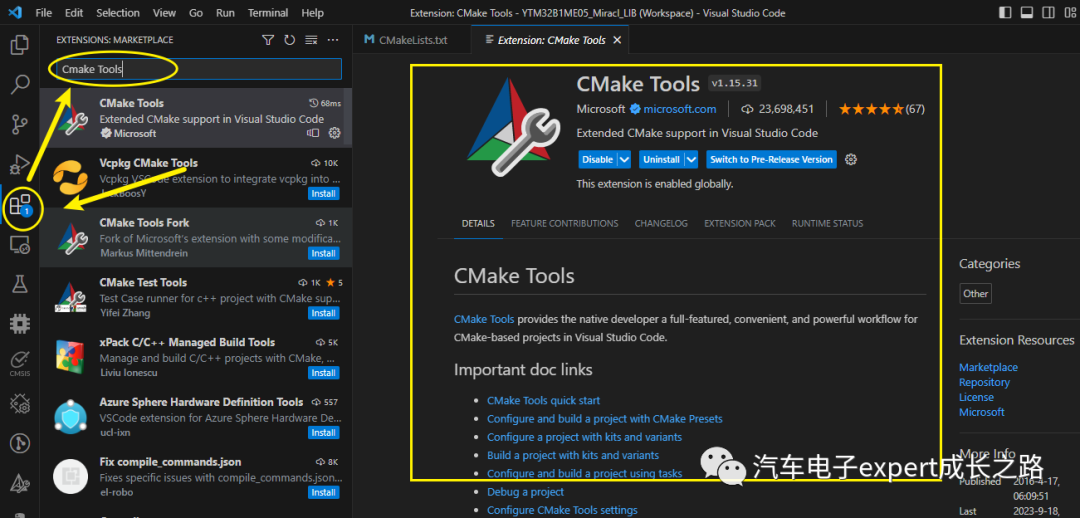The image size is (1080, 518).
Task: Open the Testing flask icon
Action: [20, 283]
